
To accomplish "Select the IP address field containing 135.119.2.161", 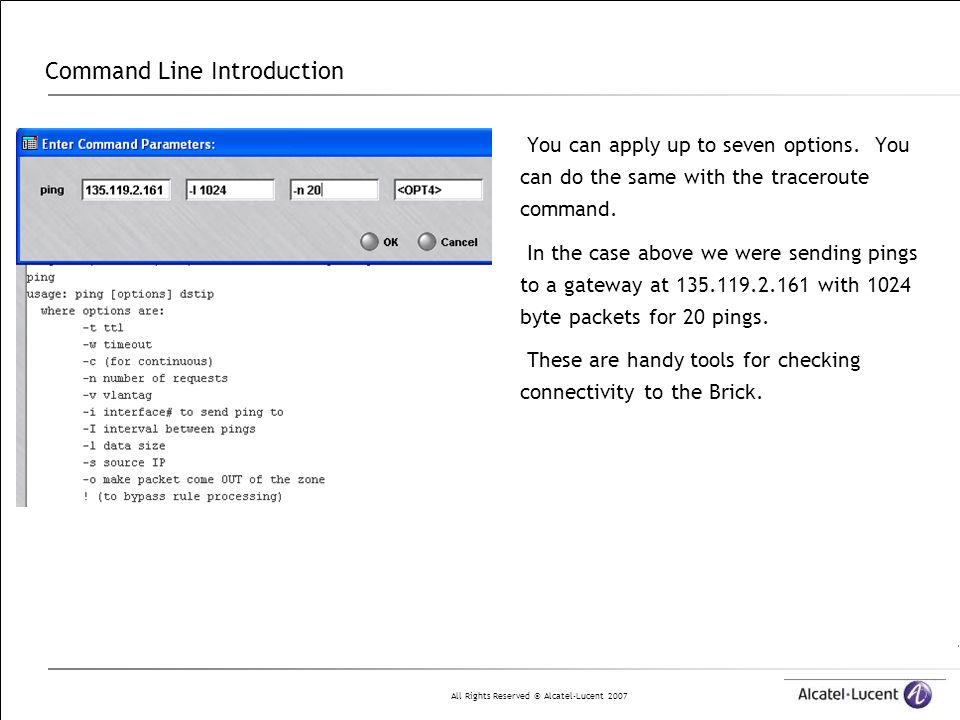I will [126, 190].
